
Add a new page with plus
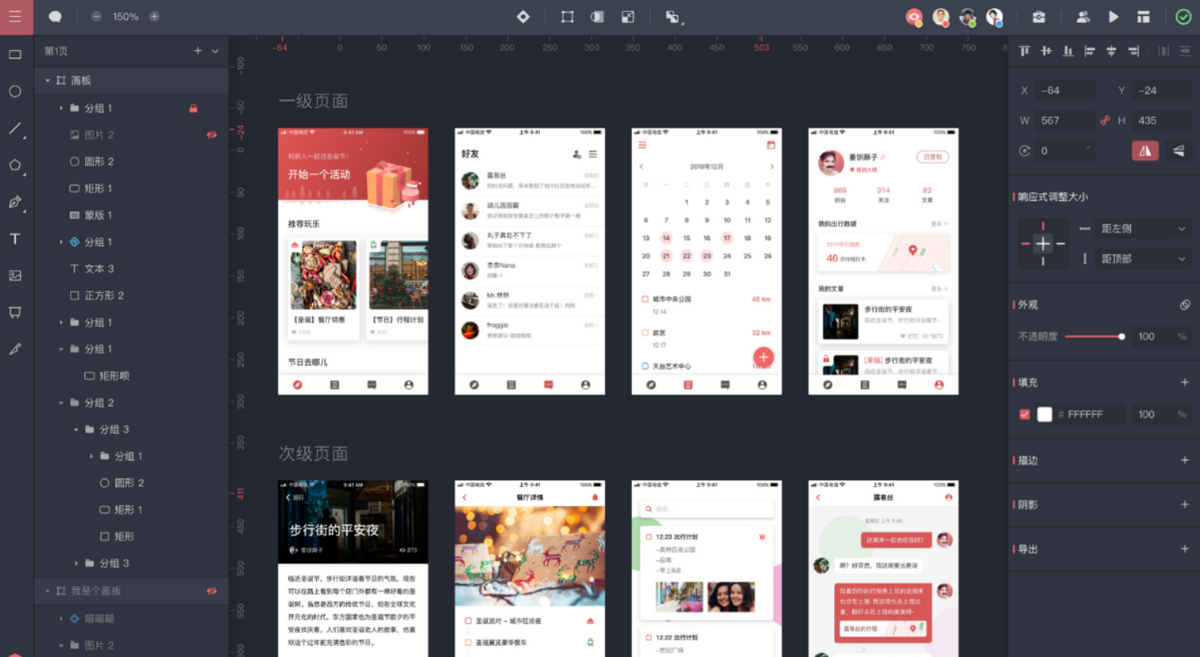click(197, 51)
